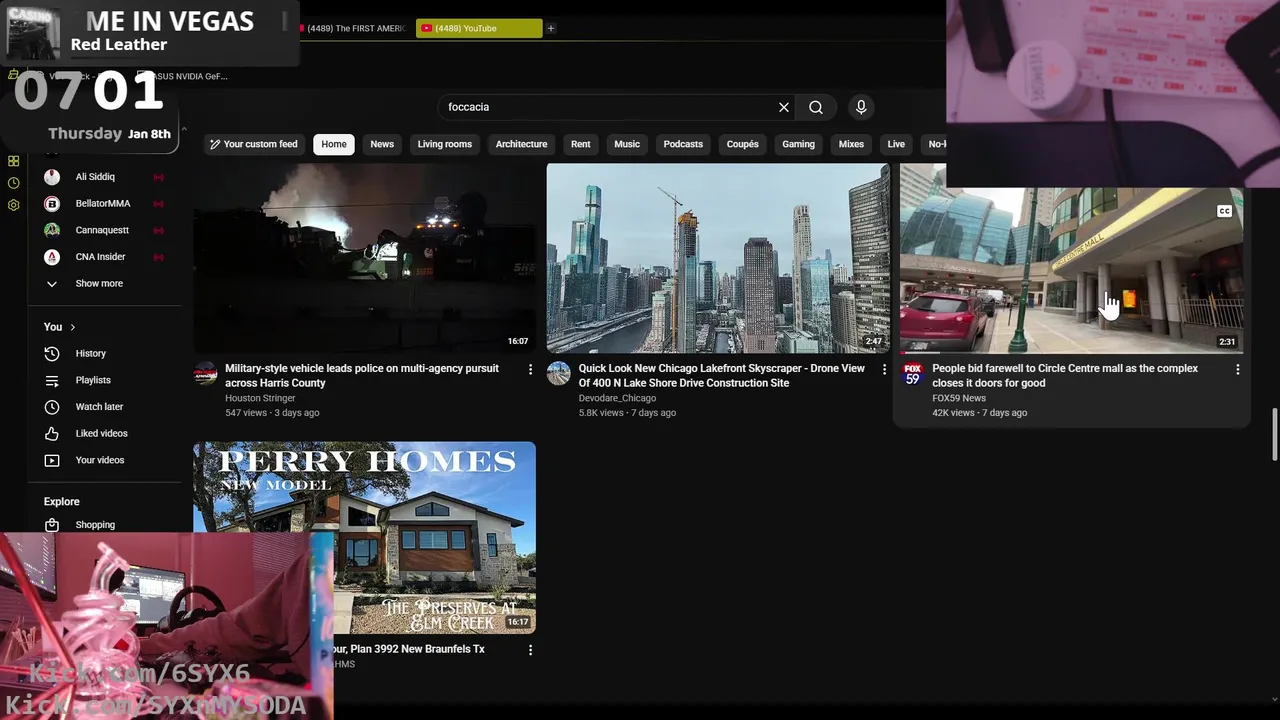This screenshot has width=1280, height=720.
Task: Open the Cannaquestt channel avatar
Action: (52, 230)
